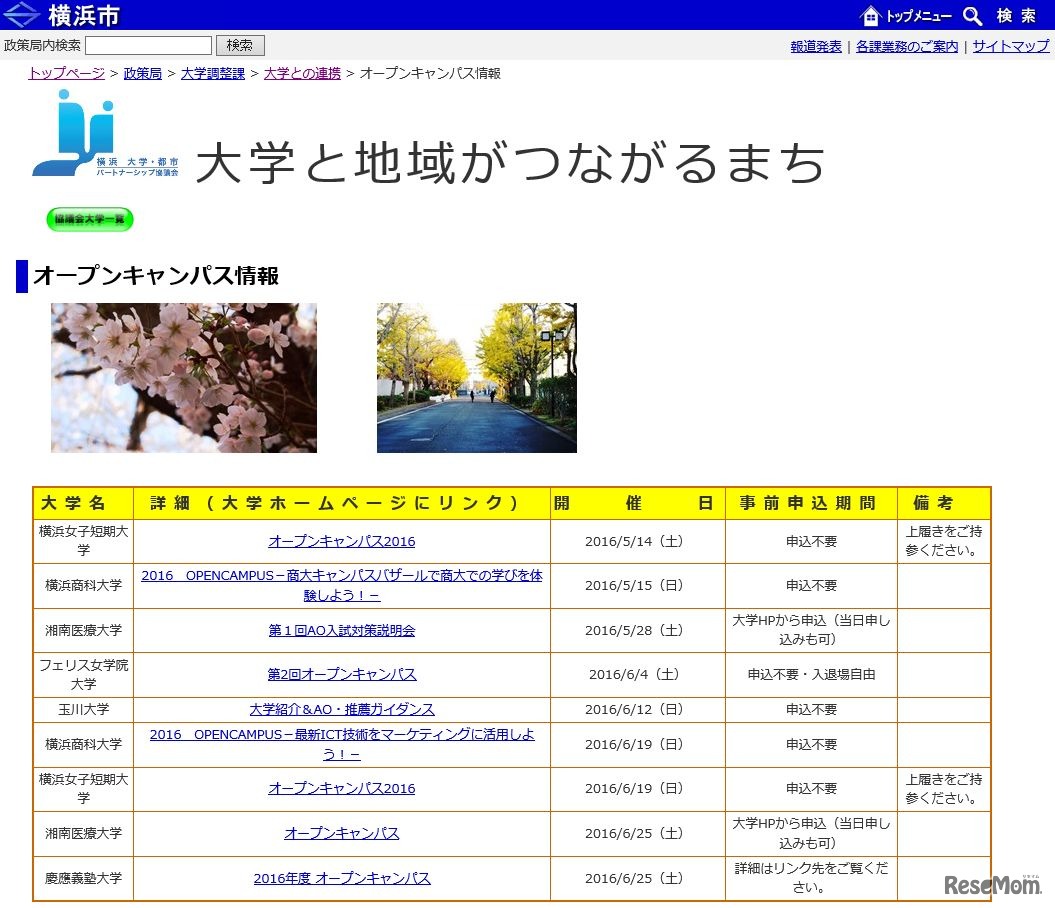
Task: Open 第1回AO入試対策説明会 link
Action: [343, 630]
